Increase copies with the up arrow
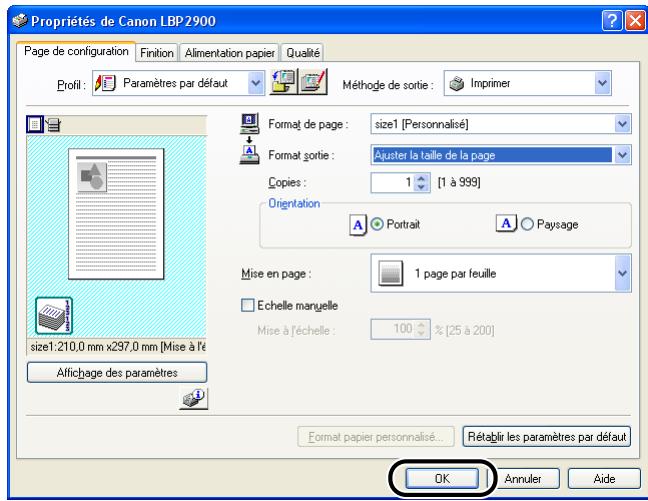The width and height of the screenshot is (648, 501). point(421,178)
